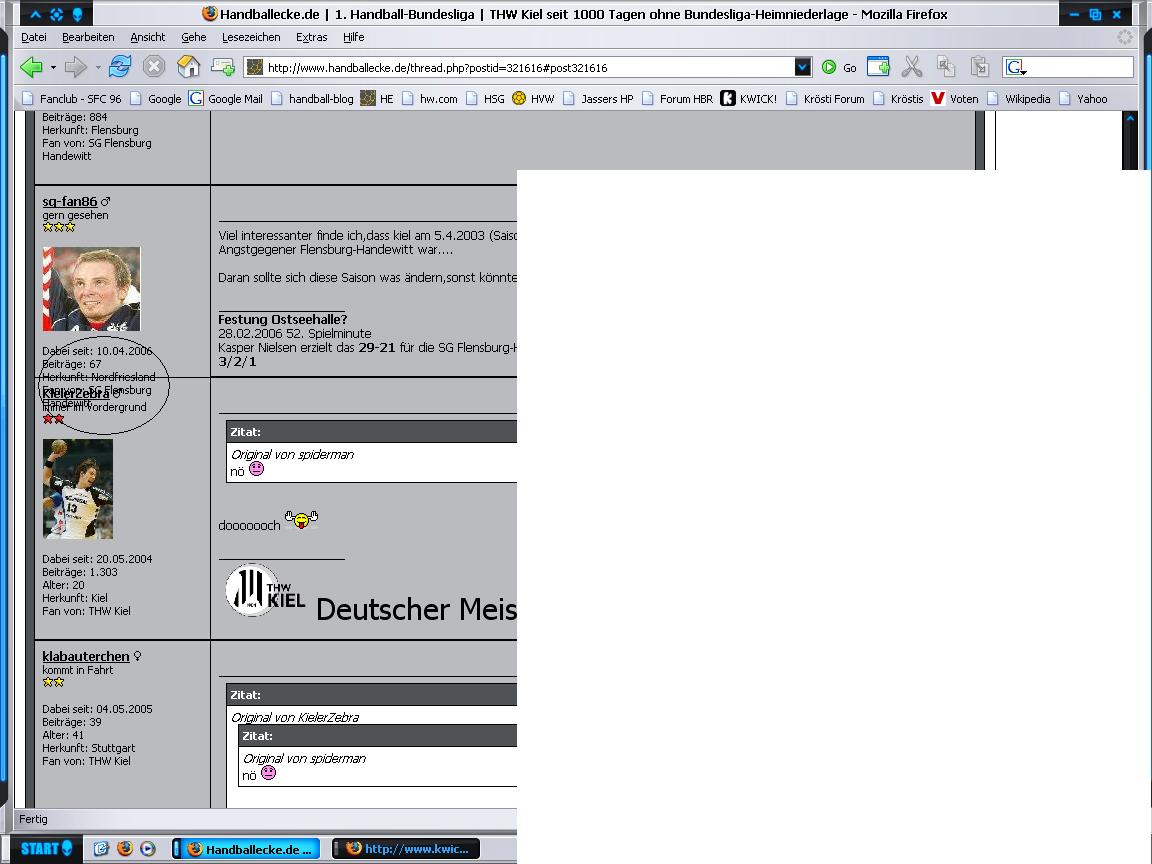Click the Home icon in toolbar

click(x=188, y=67)
